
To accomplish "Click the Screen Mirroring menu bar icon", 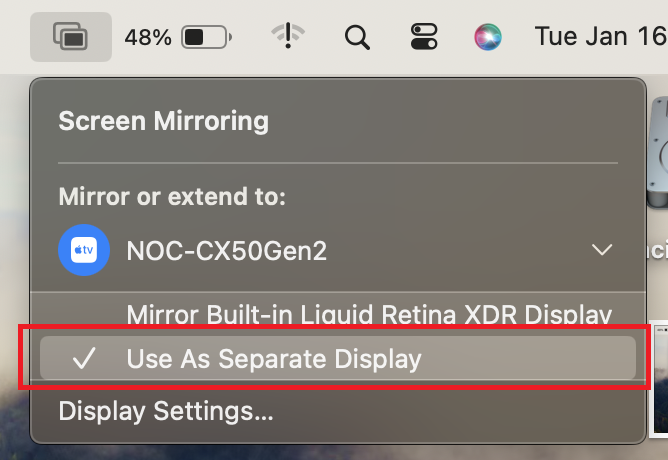I will (x=70, y=38).
